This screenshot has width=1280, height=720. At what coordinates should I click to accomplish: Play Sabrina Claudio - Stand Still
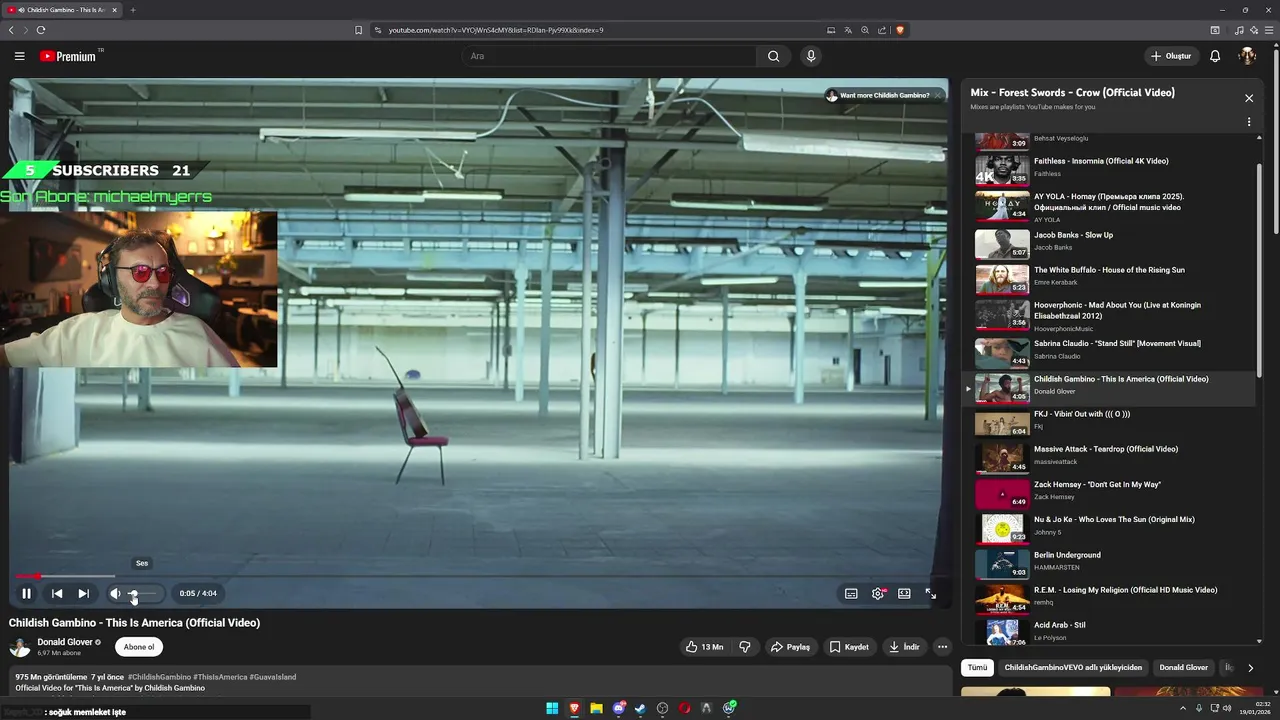[x=1110, y=352]
